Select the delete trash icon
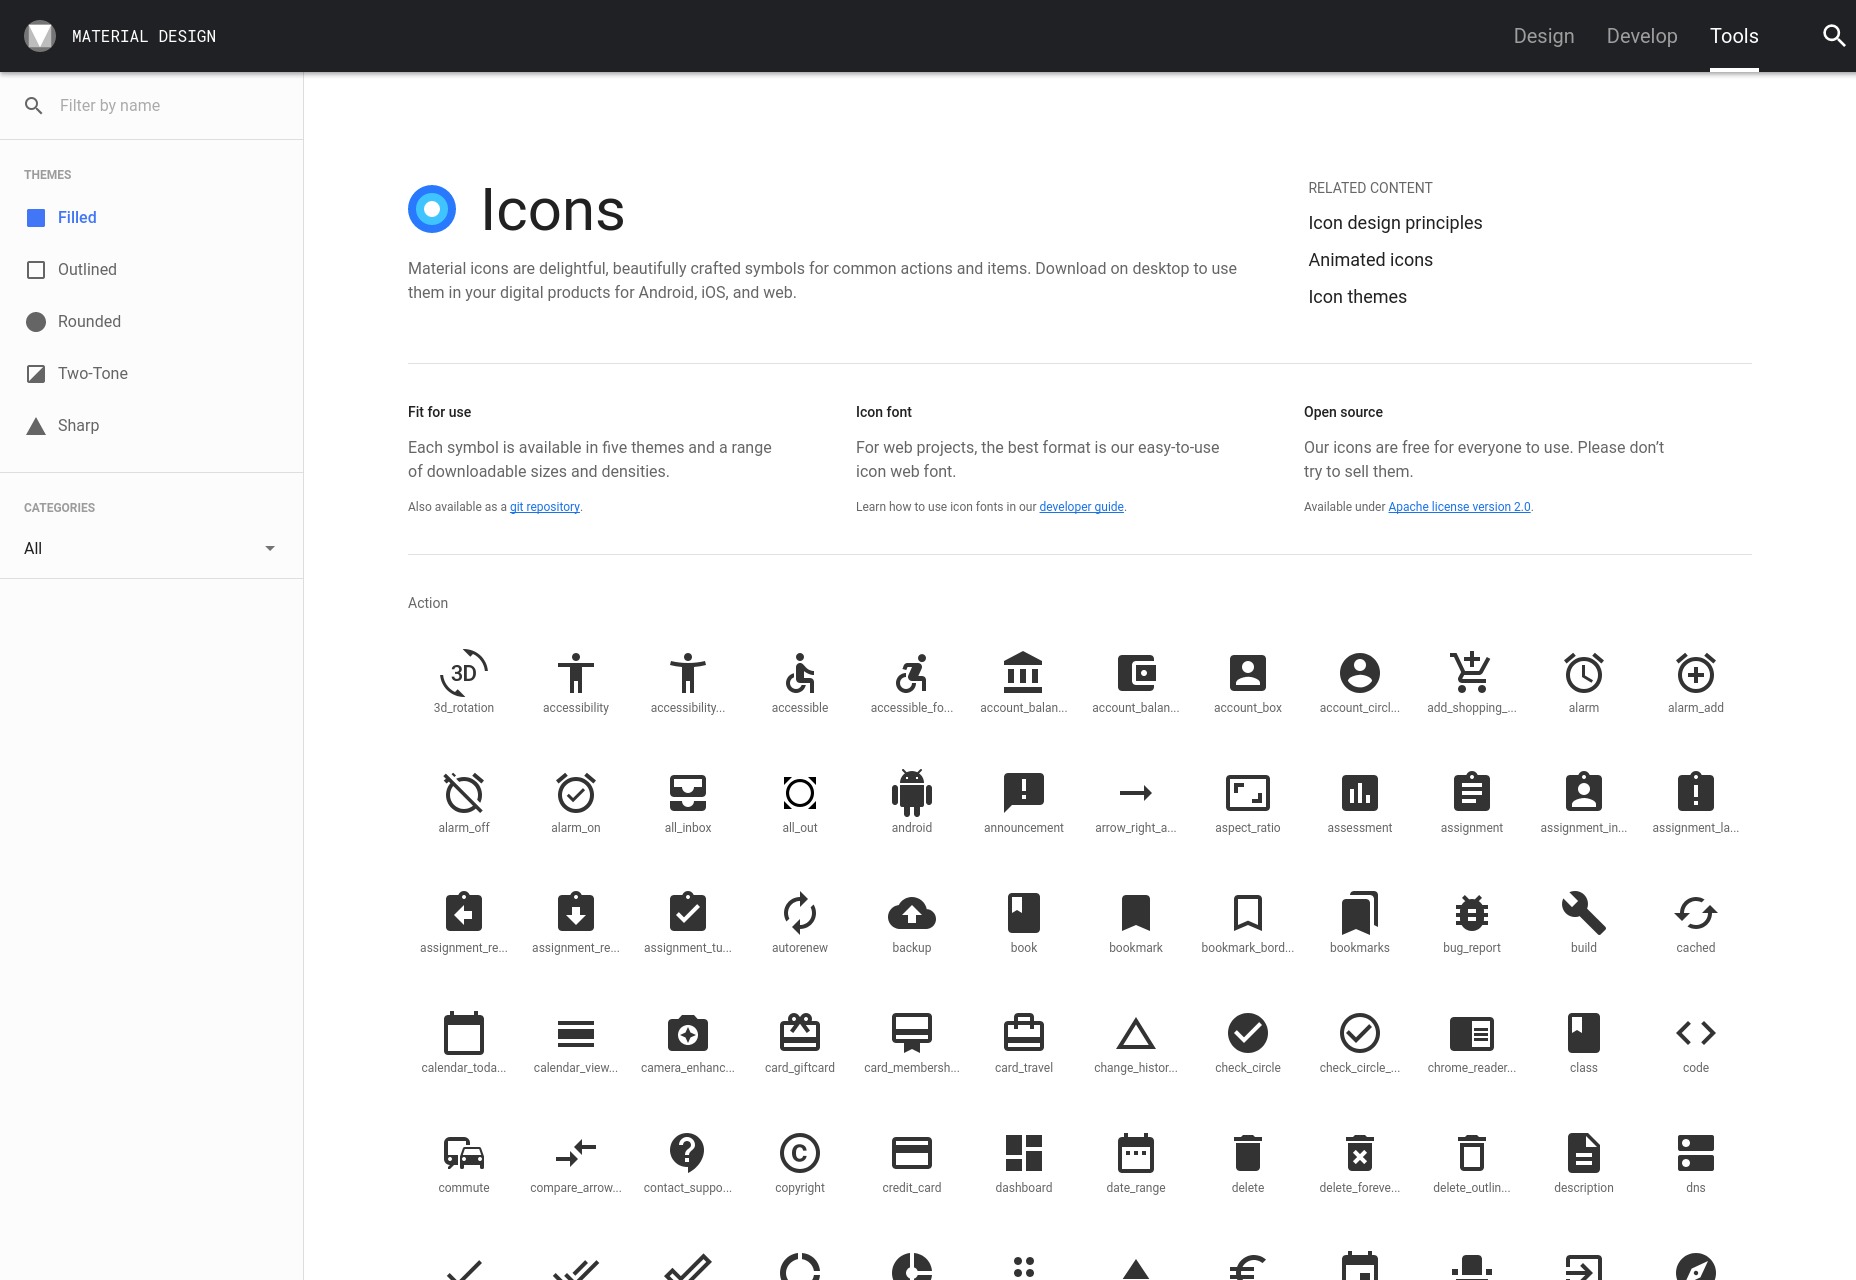This screenshot has width=1856, height=1280. click(1248, 1153)
